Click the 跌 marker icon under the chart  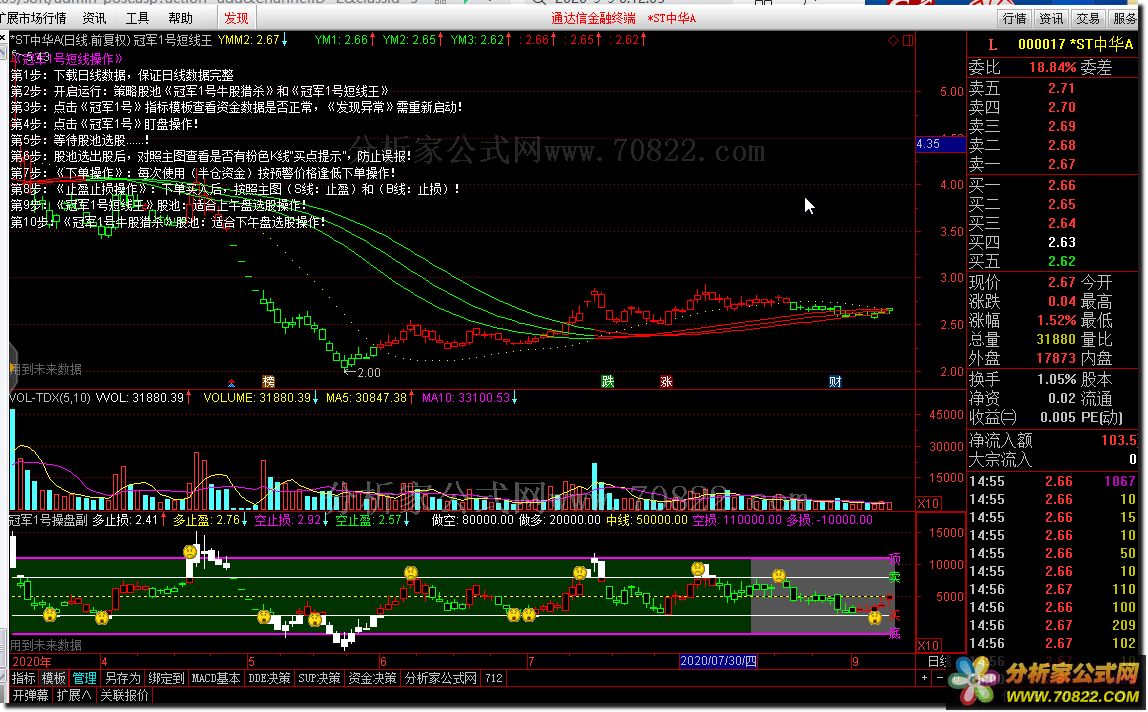point(608,382)
